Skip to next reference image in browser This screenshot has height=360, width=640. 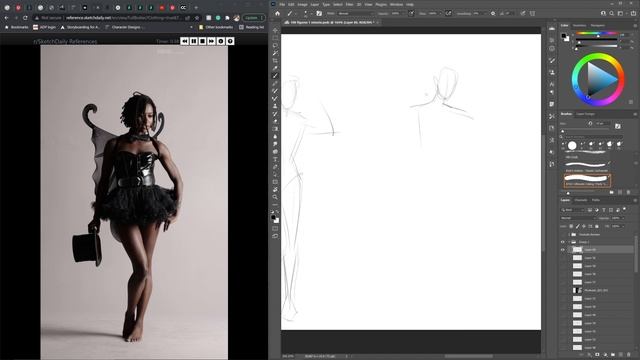coord(211,41)
